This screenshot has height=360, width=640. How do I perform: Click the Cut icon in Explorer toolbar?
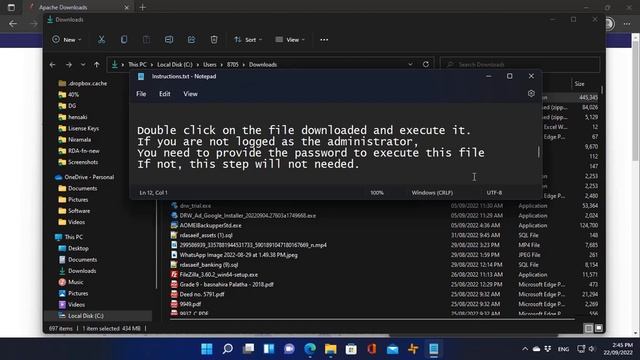tap(101, 40)
